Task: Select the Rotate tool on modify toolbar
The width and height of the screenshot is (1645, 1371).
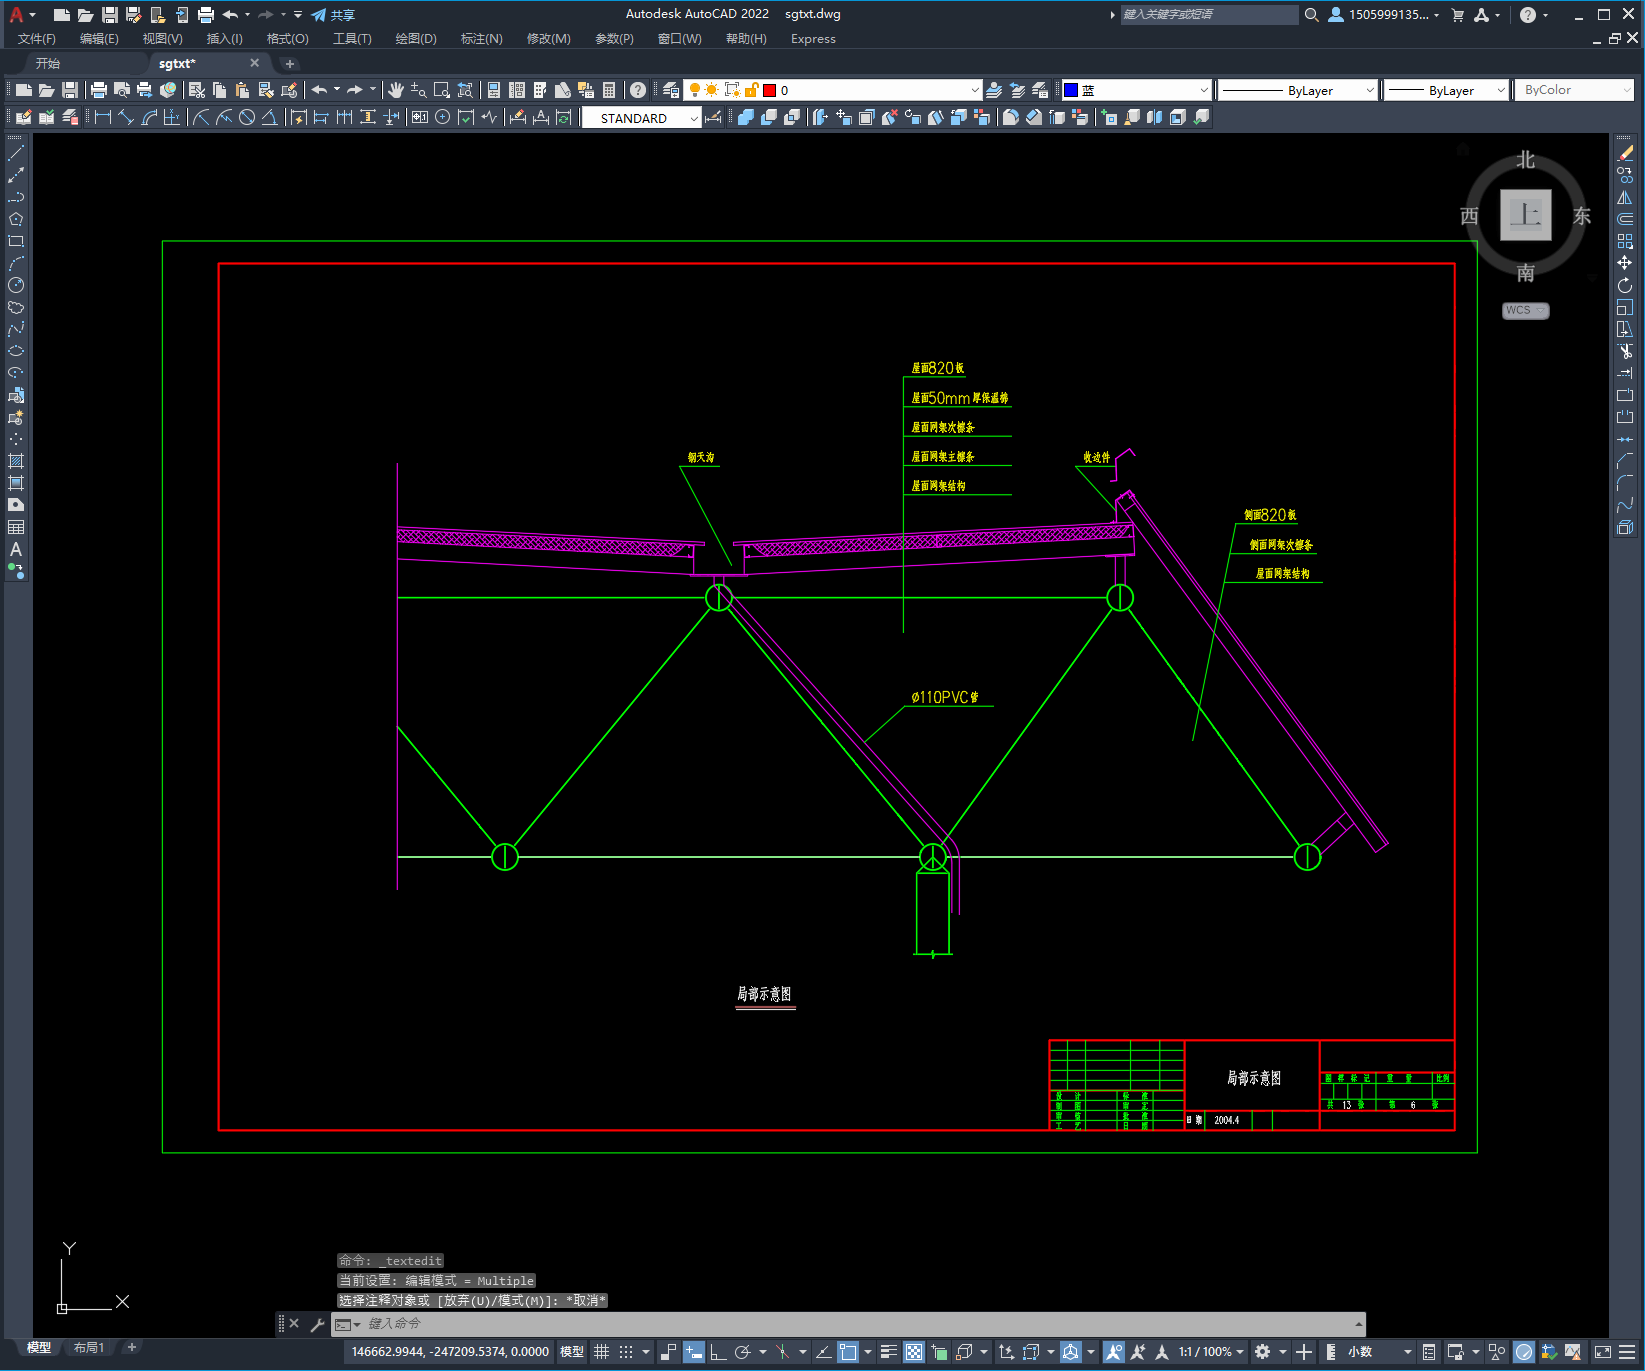Action: pos(1625,285)
